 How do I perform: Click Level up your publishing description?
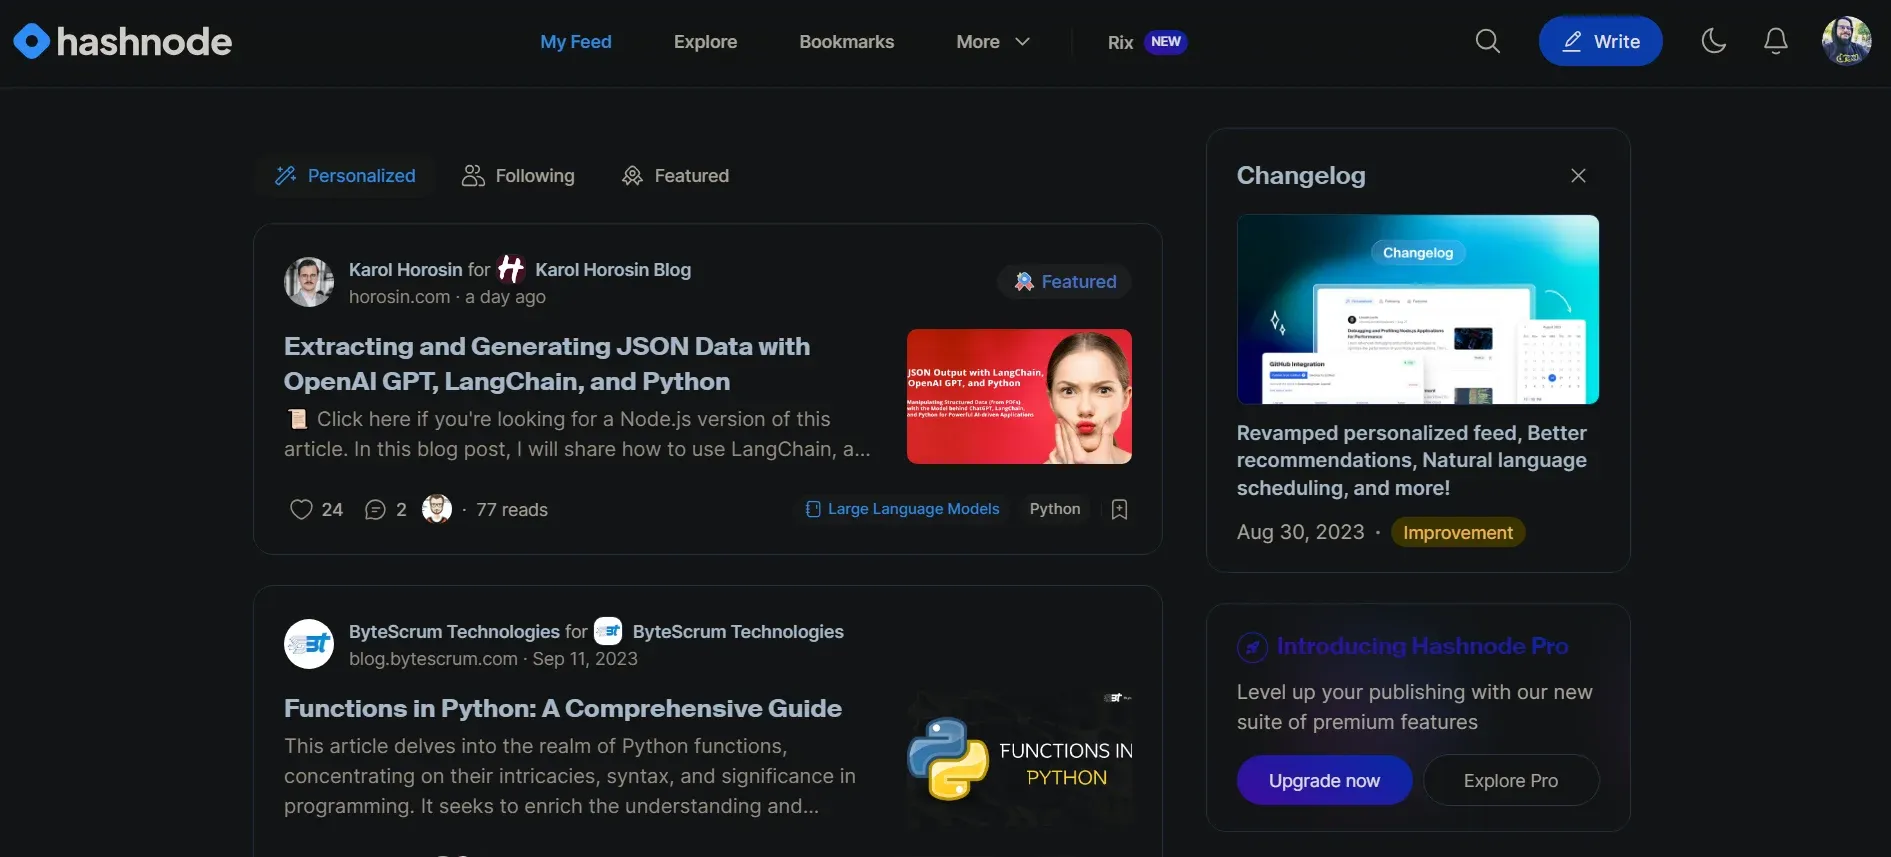coord(1414,707)
